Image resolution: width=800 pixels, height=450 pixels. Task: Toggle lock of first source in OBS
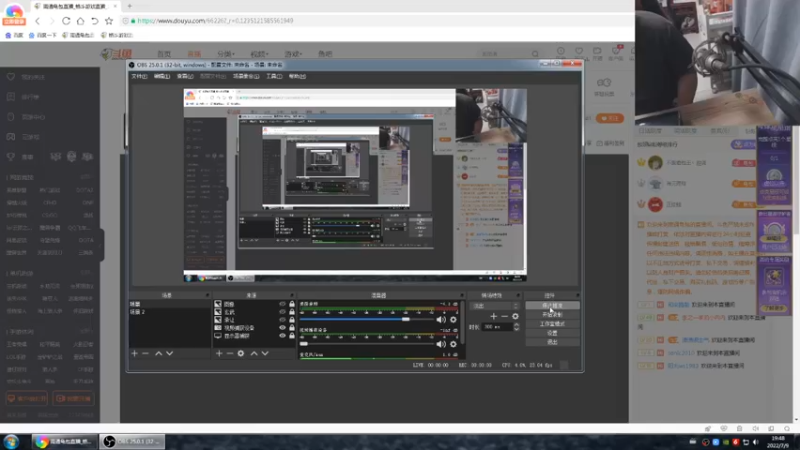292,304
